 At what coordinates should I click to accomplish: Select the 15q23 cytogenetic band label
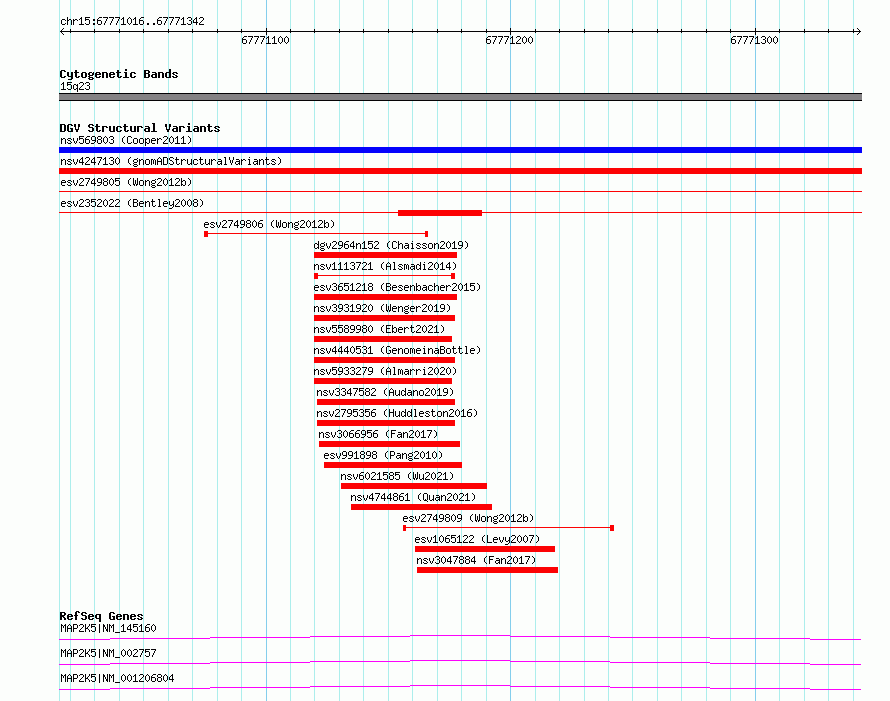[75, 86]
